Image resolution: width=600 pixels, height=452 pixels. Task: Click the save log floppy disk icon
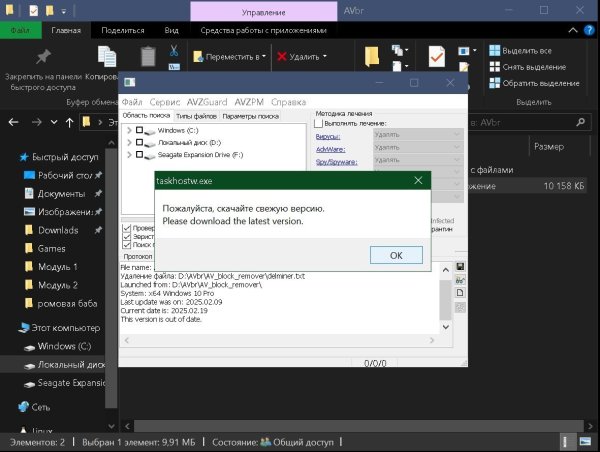[x=460, y=267]
